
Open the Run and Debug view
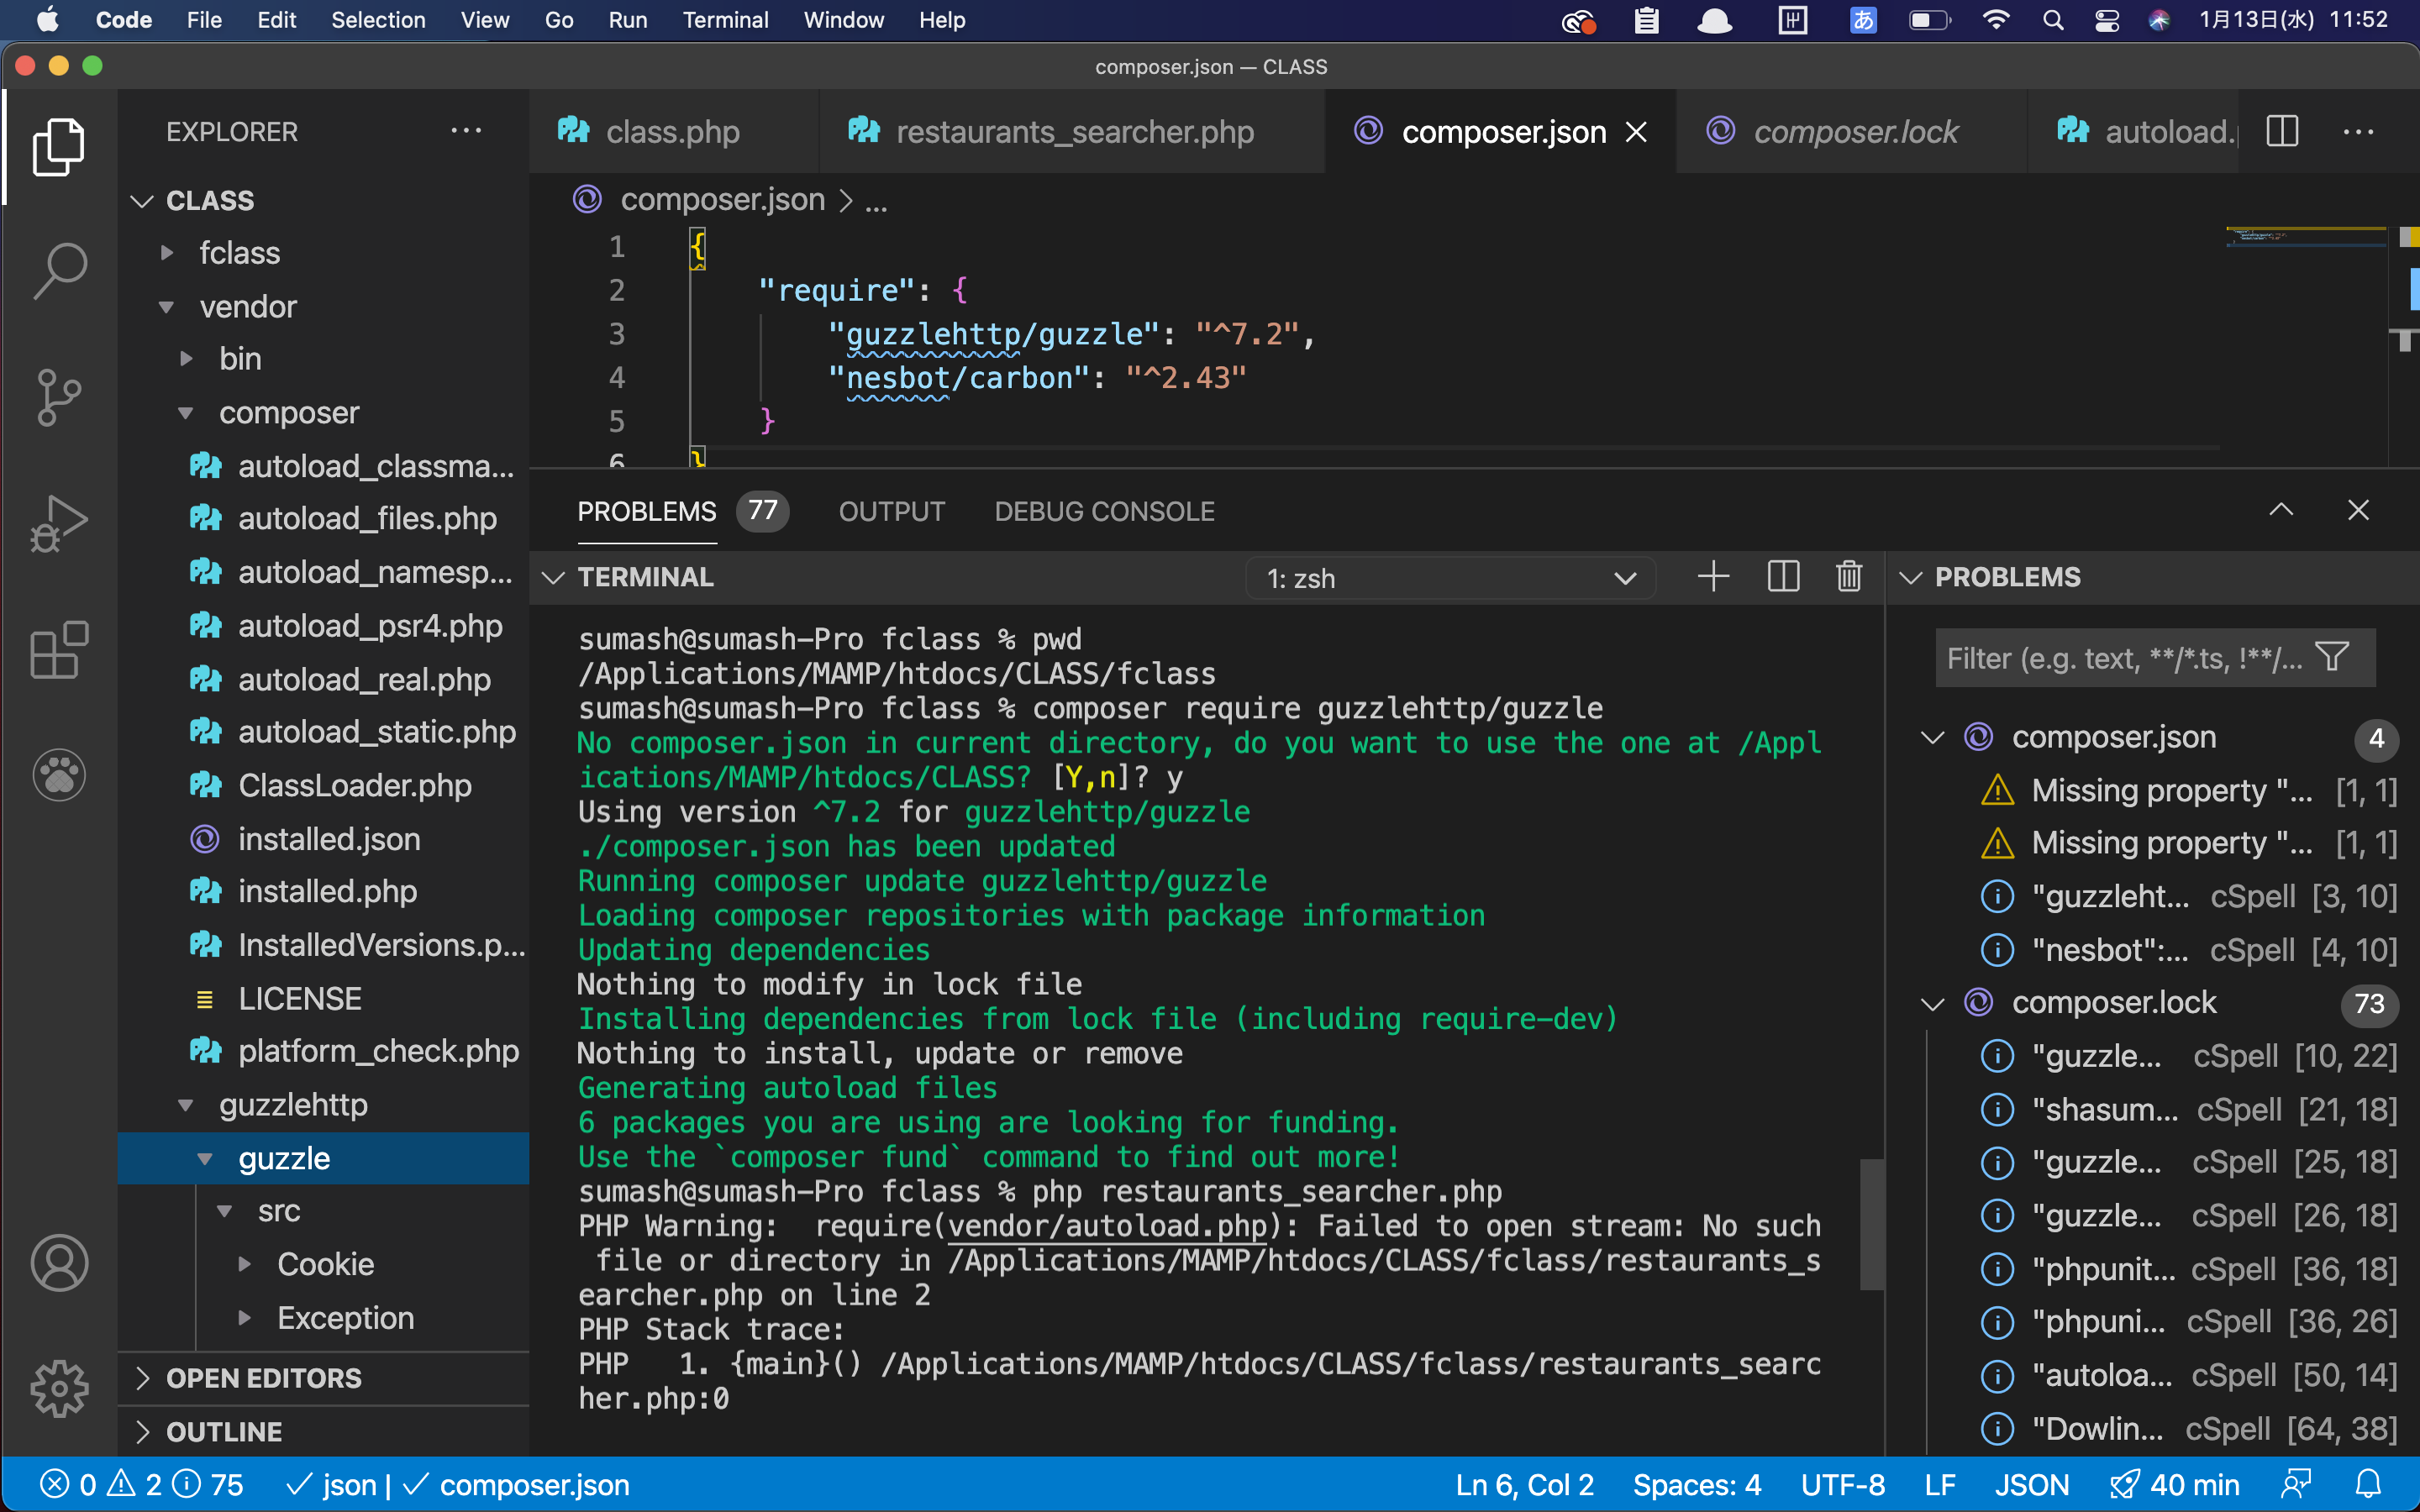coord(58,522)
